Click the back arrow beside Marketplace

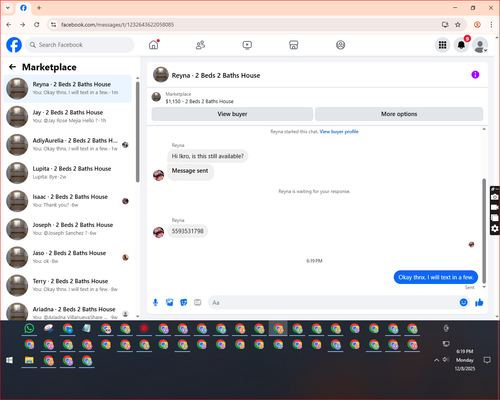point(13,67)
